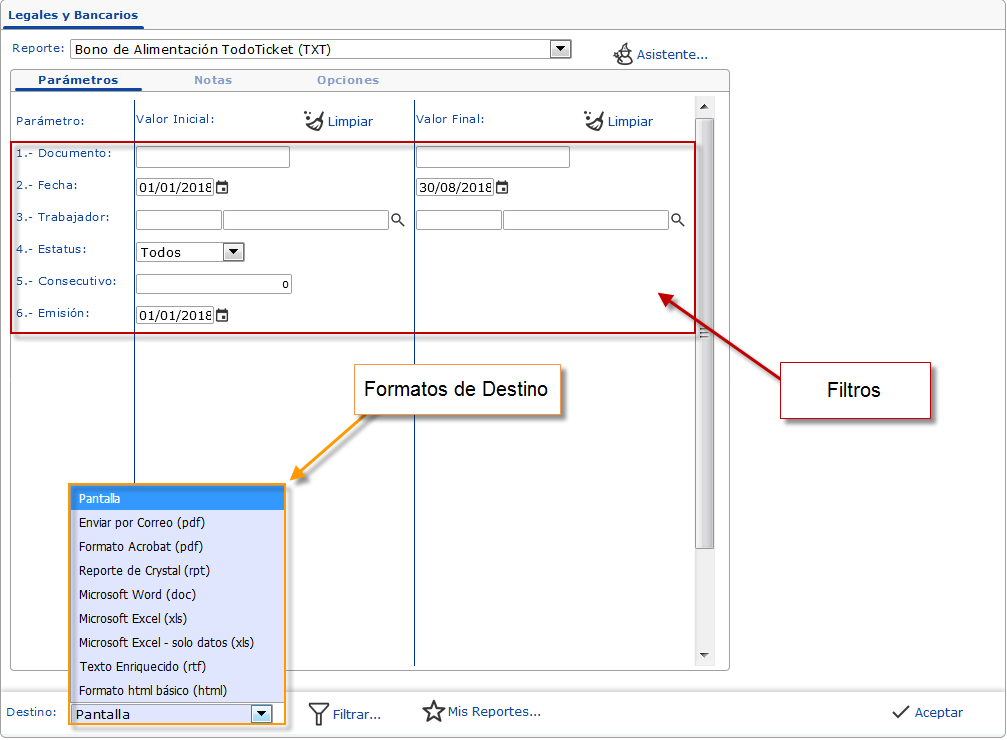Click the magnifier to search the final Trabajador
This screenshot has width=1007, height=740.
click(677, 219)
